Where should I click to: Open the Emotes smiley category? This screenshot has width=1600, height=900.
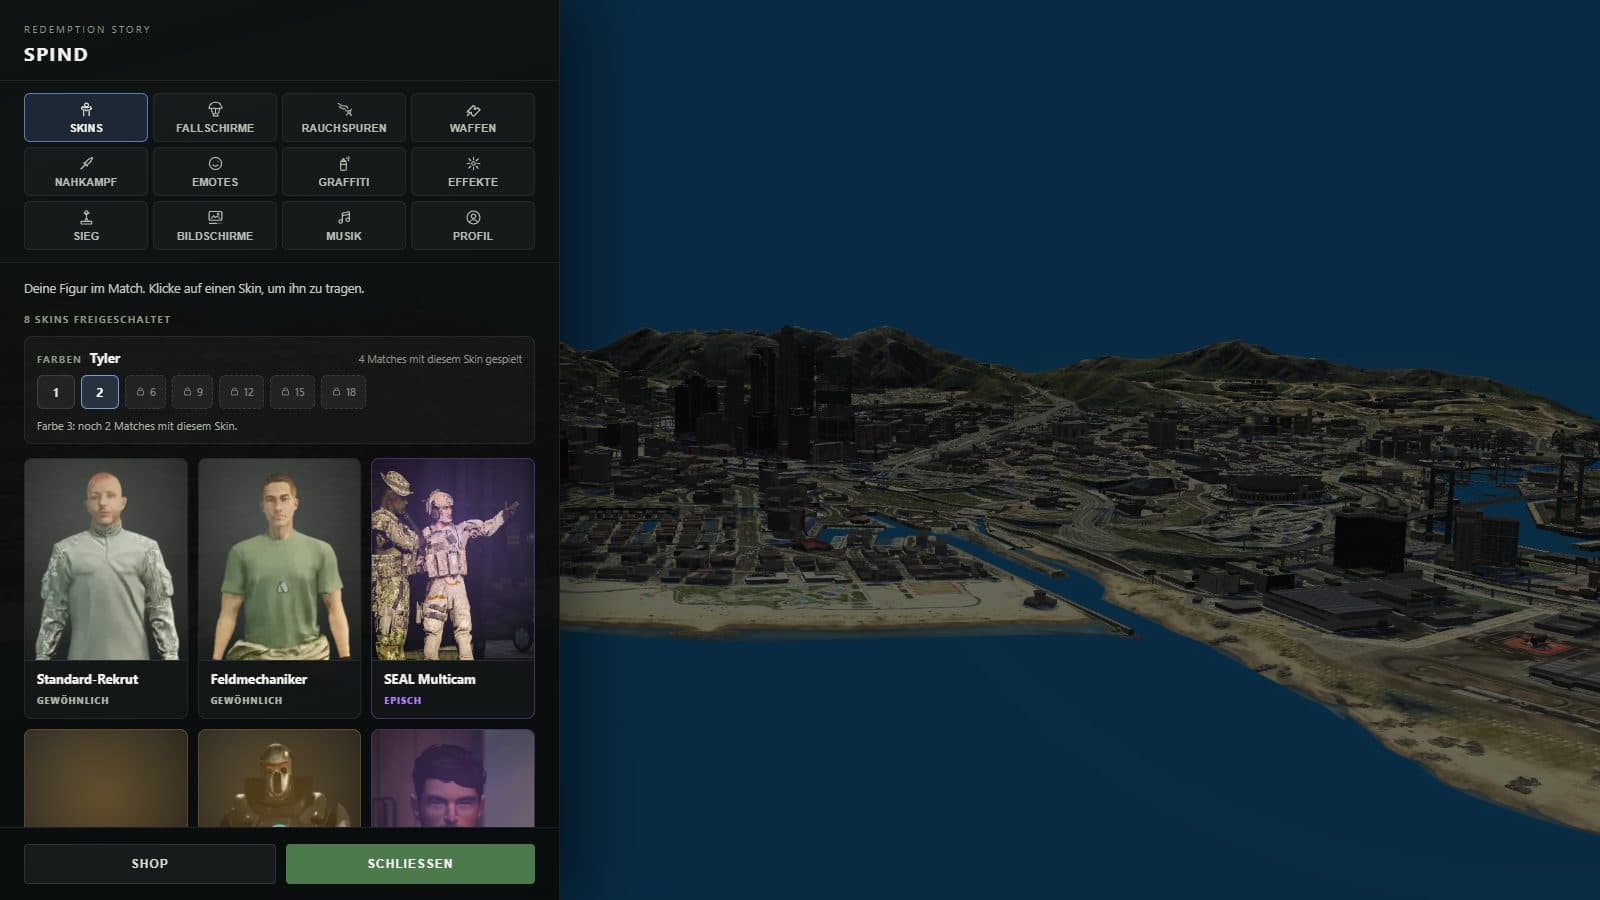tap(215, 172)
